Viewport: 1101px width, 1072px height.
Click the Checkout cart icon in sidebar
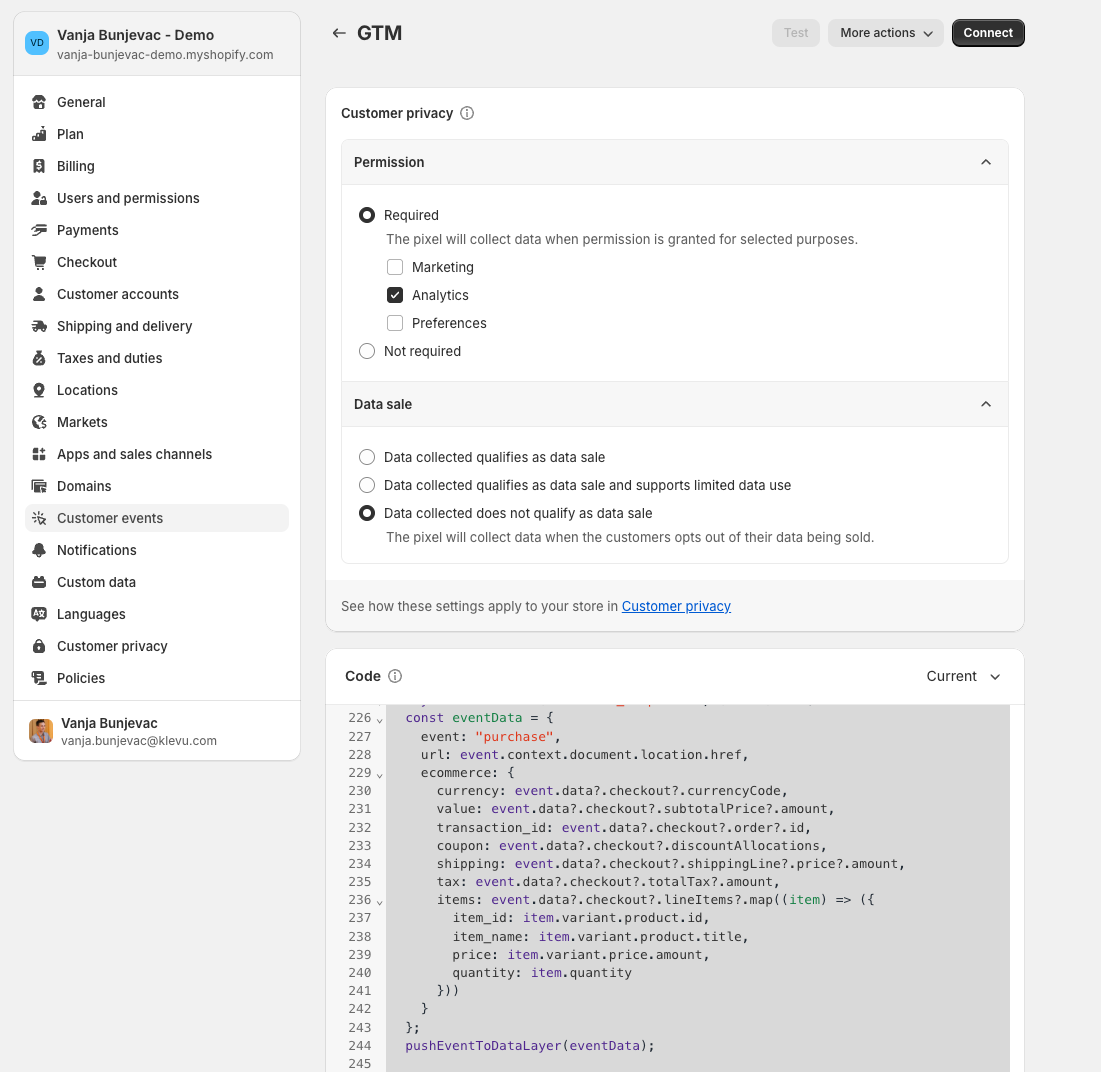pos(39,262)
